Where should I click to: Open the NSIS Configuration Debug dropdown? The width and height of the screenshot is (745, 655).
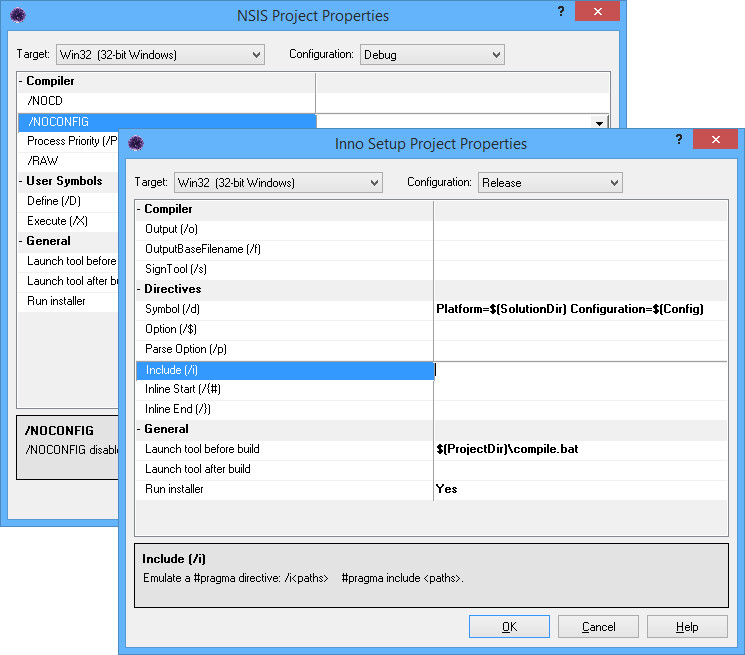click(x=432, y=55)
